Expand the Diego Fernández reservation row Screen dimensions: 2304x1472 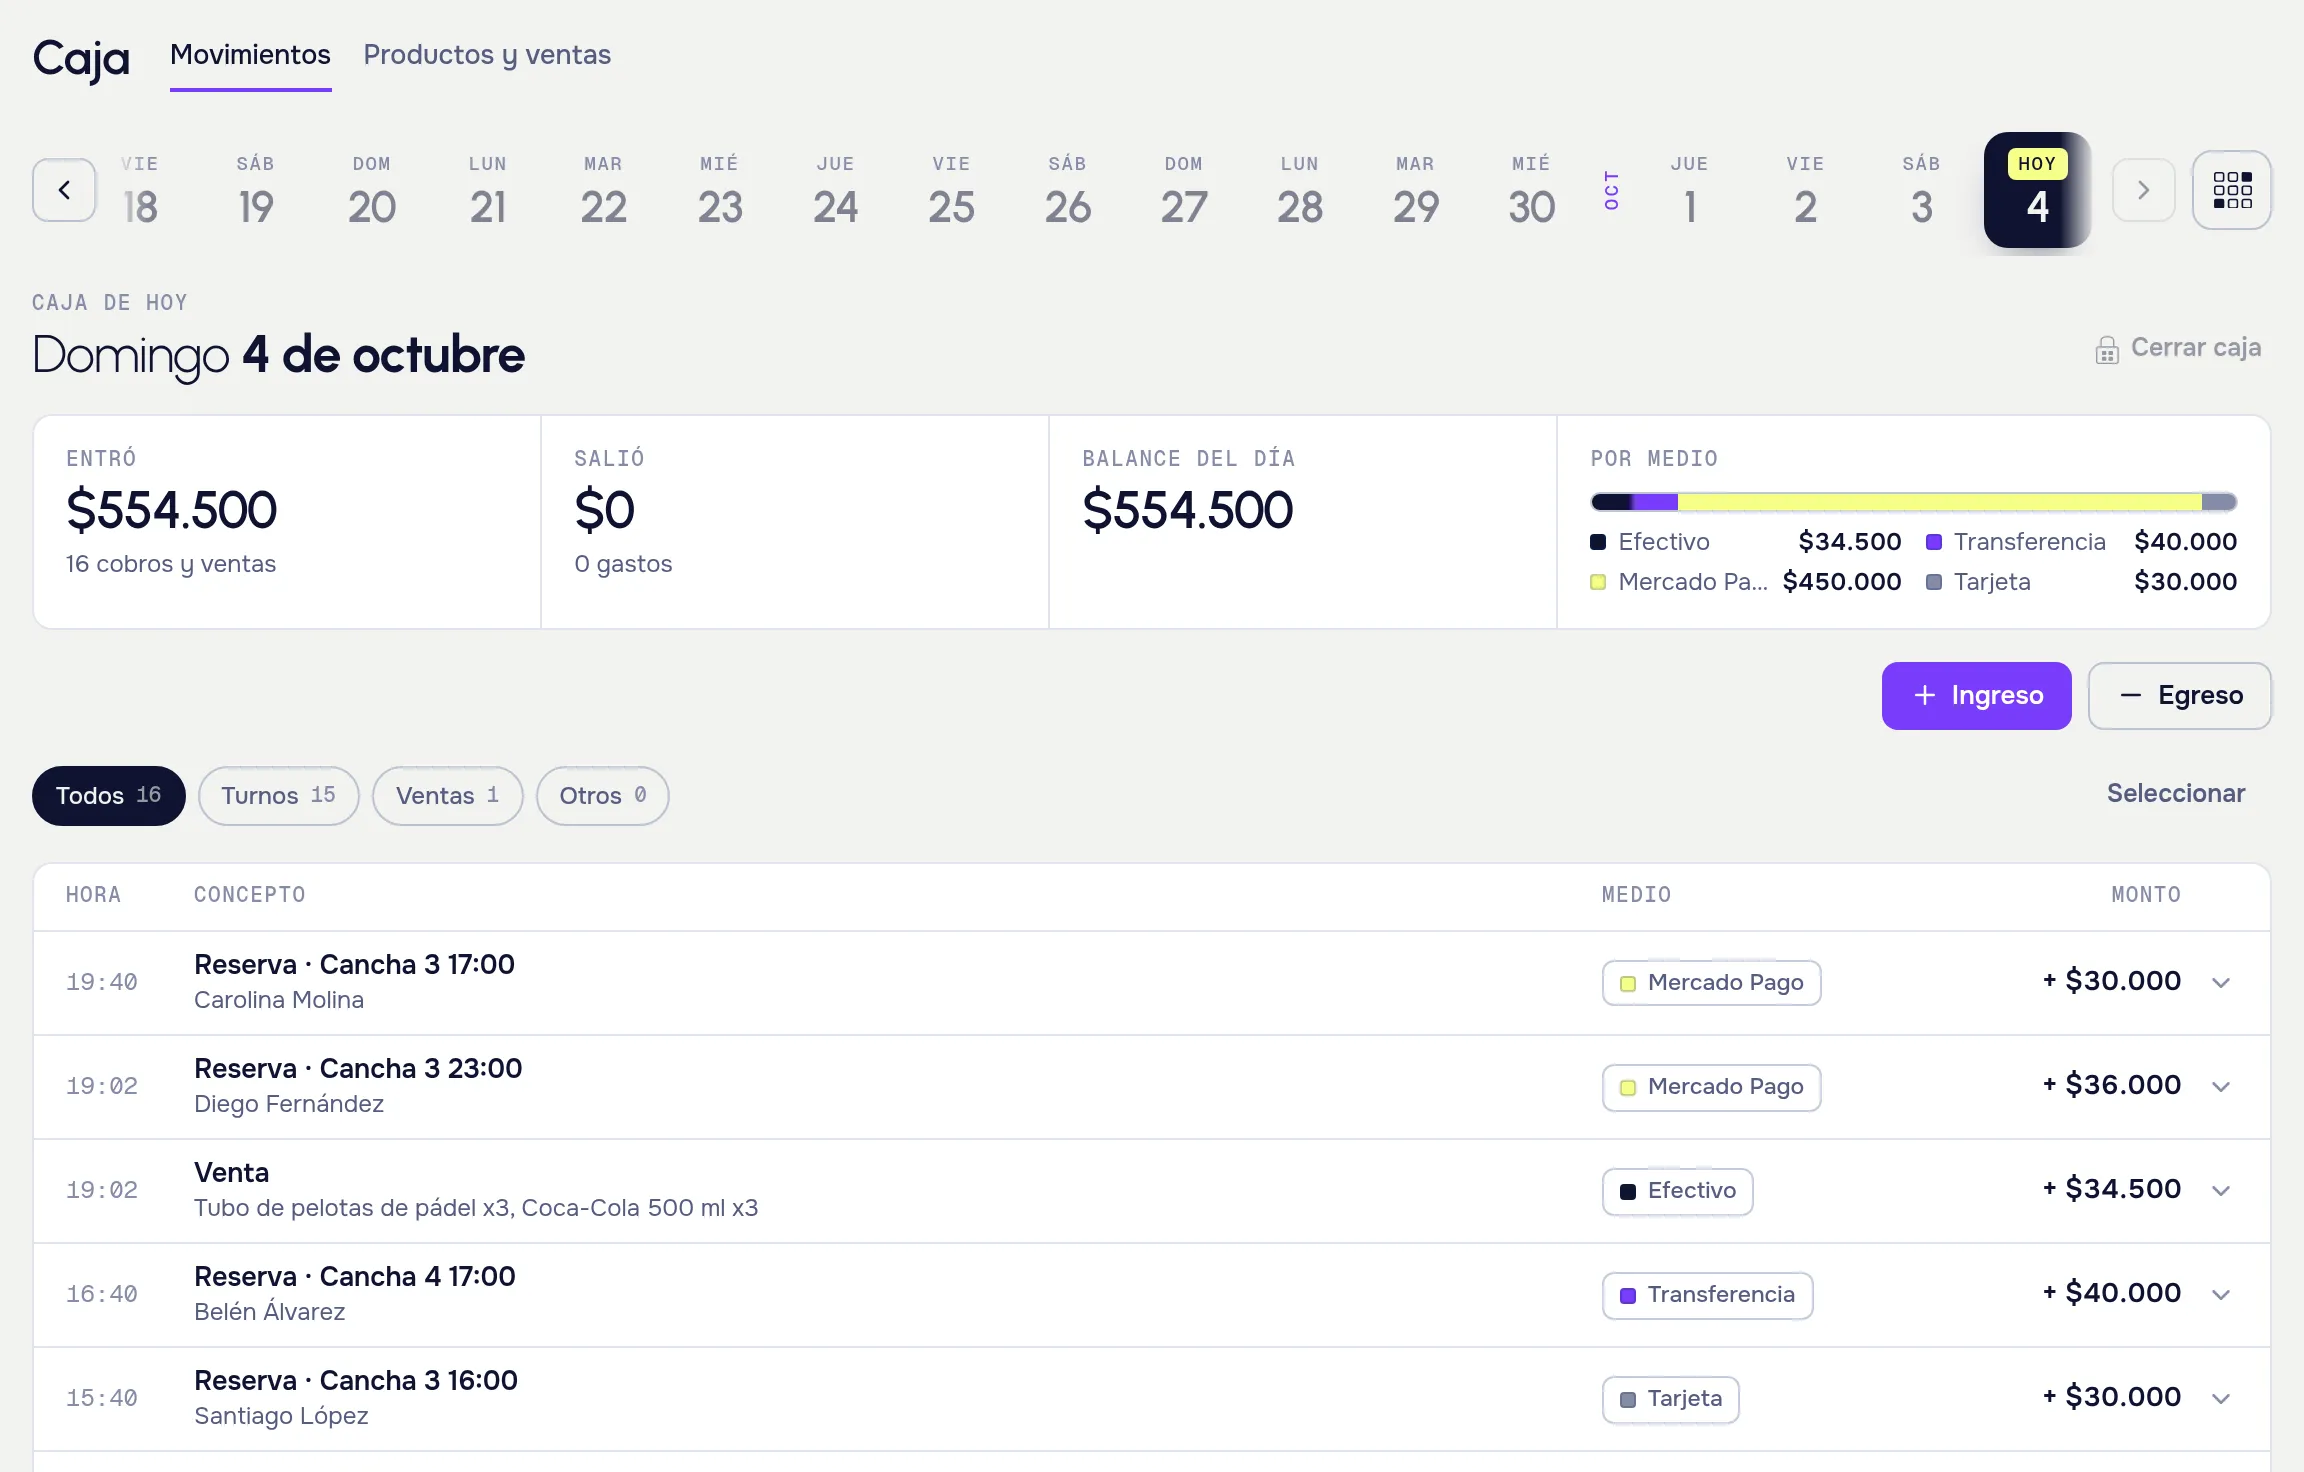(2221, 1087)
